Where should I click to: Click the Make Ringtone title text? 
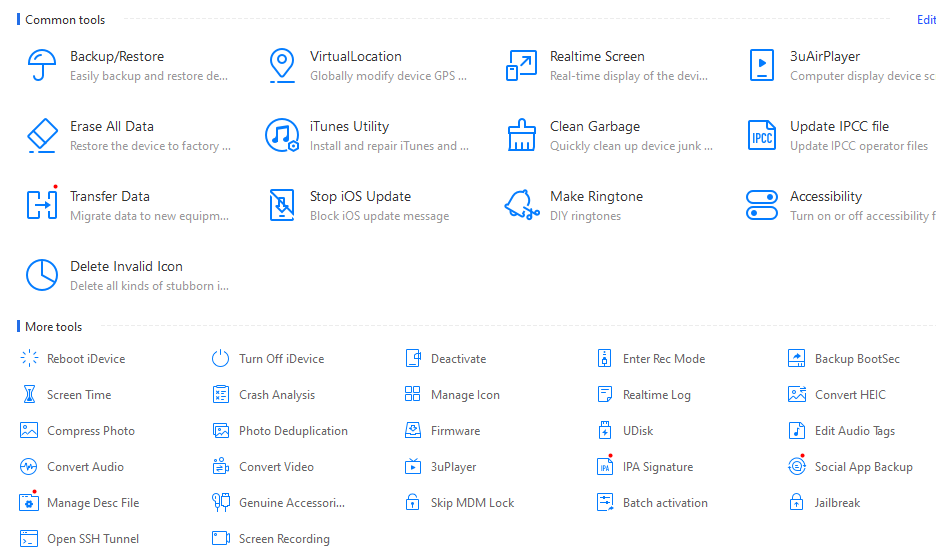tap(596, 196)
